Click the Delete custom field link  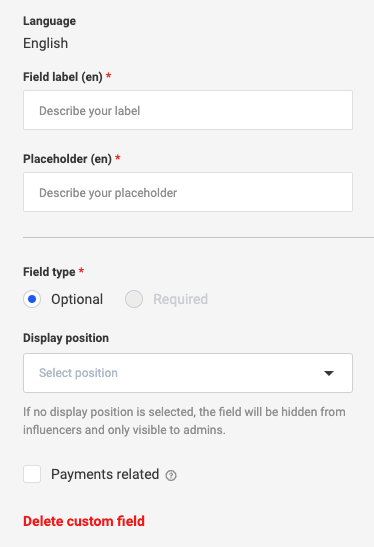tap(84, 521)
